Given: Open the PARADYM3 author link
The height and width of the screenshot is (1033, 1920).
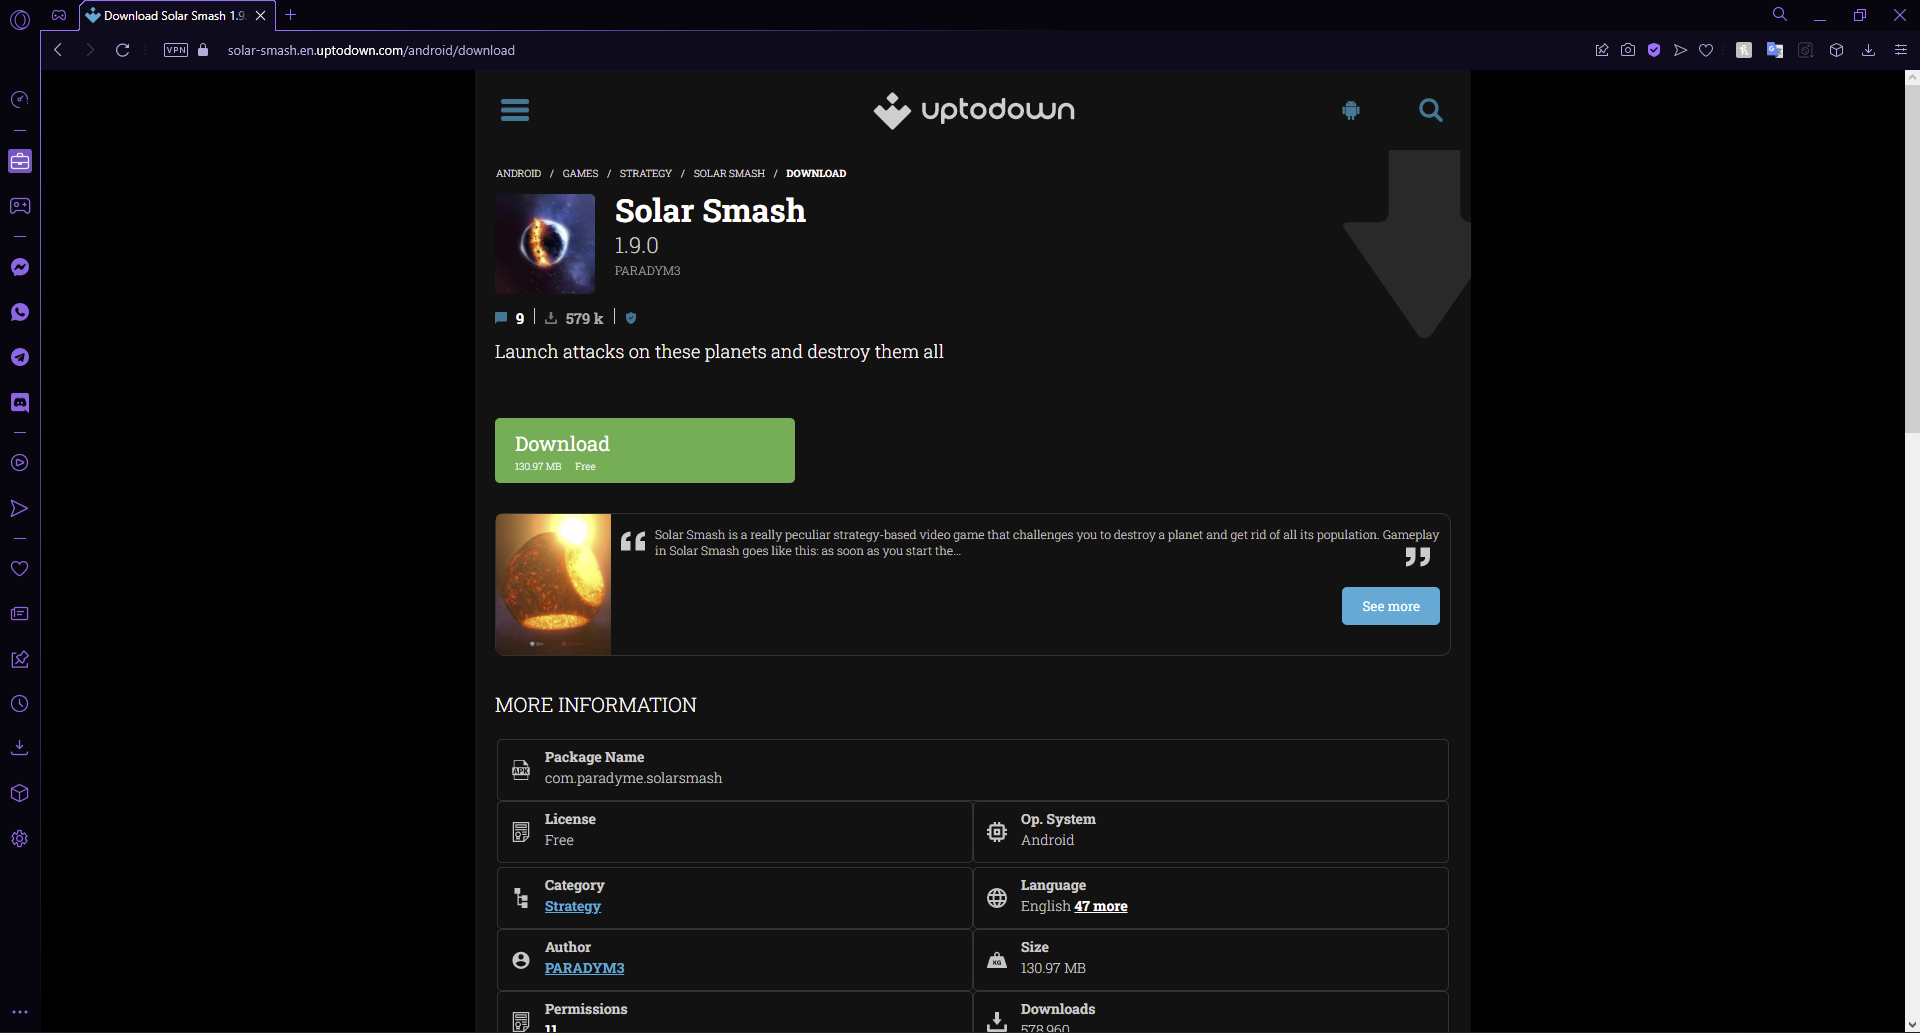Looking at the screenshot, I should coord(584,968).
